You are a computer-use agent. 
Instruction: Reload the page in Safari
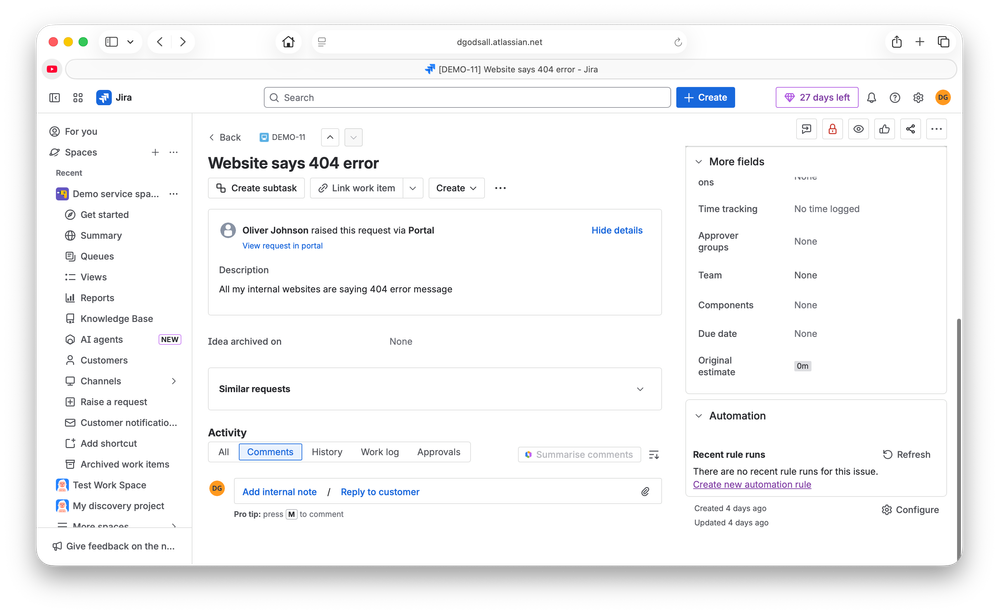(678, 42)
